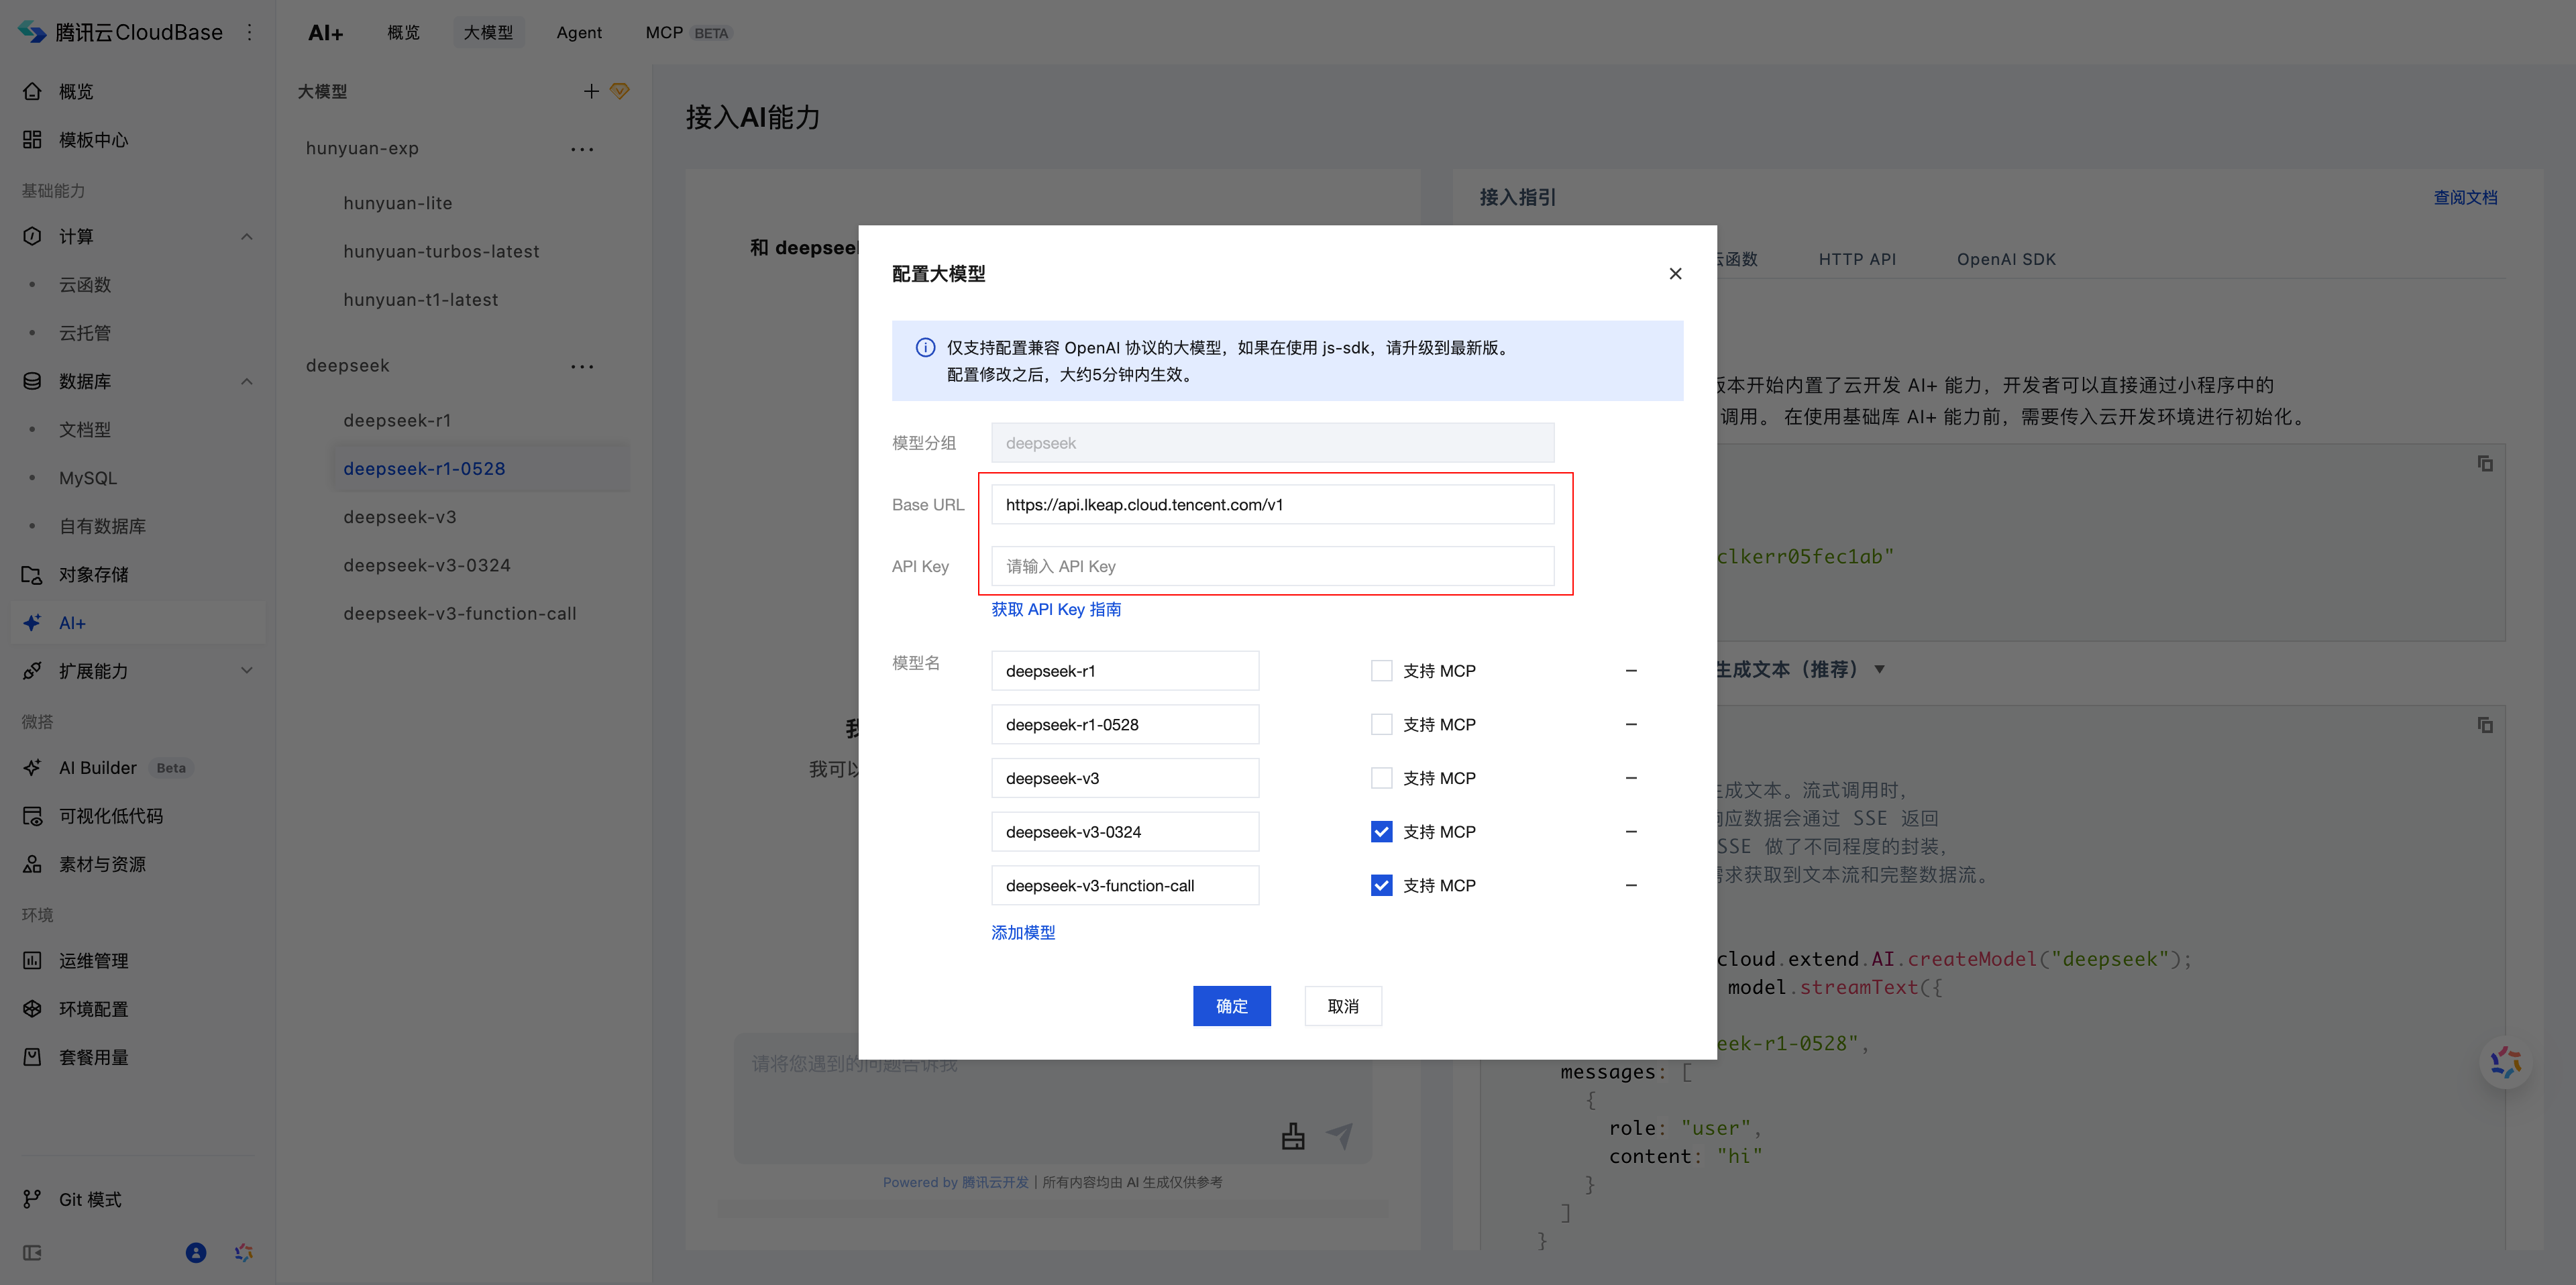Image resolution: width=2576 pixels, height=1285 pixels.
Task: Remove the deepseek-r1 model row
Action: click(x=1631, y=670)
